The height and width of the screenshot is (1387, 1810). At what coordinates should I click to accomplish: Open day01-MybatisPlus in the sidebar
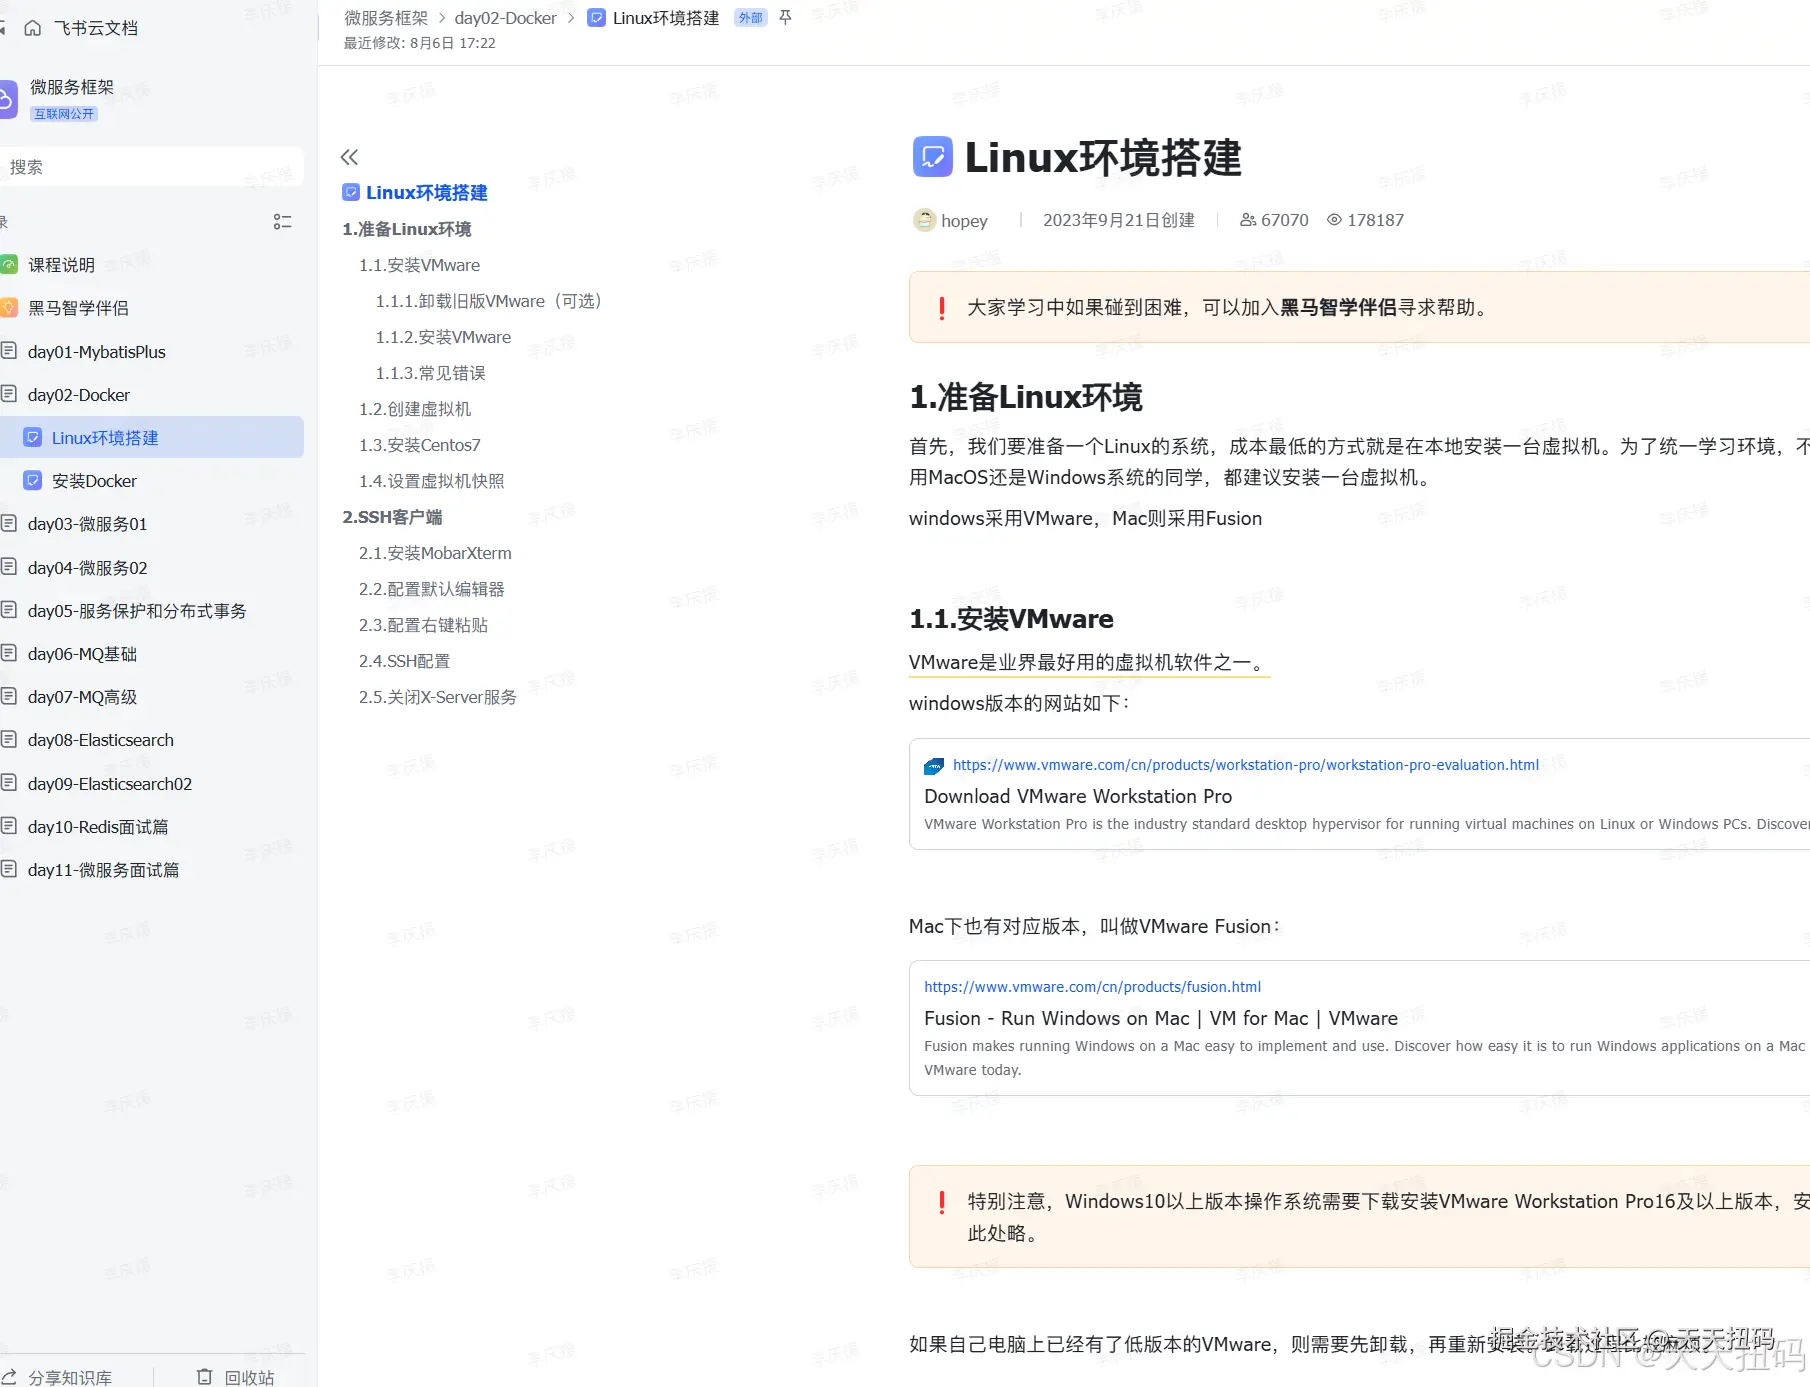[97, 352]
